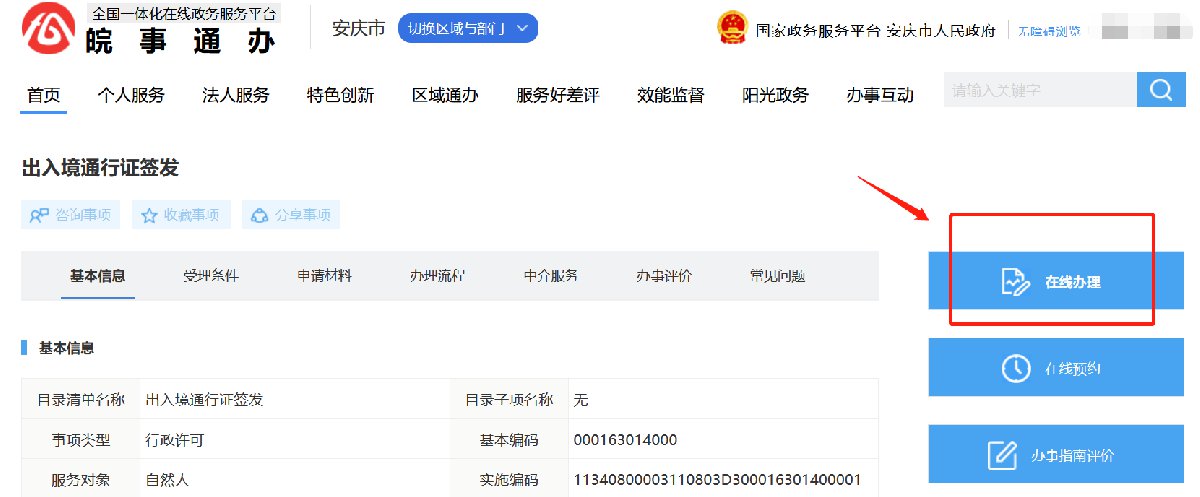Open the 效能监督 menu

click(671, 96)
